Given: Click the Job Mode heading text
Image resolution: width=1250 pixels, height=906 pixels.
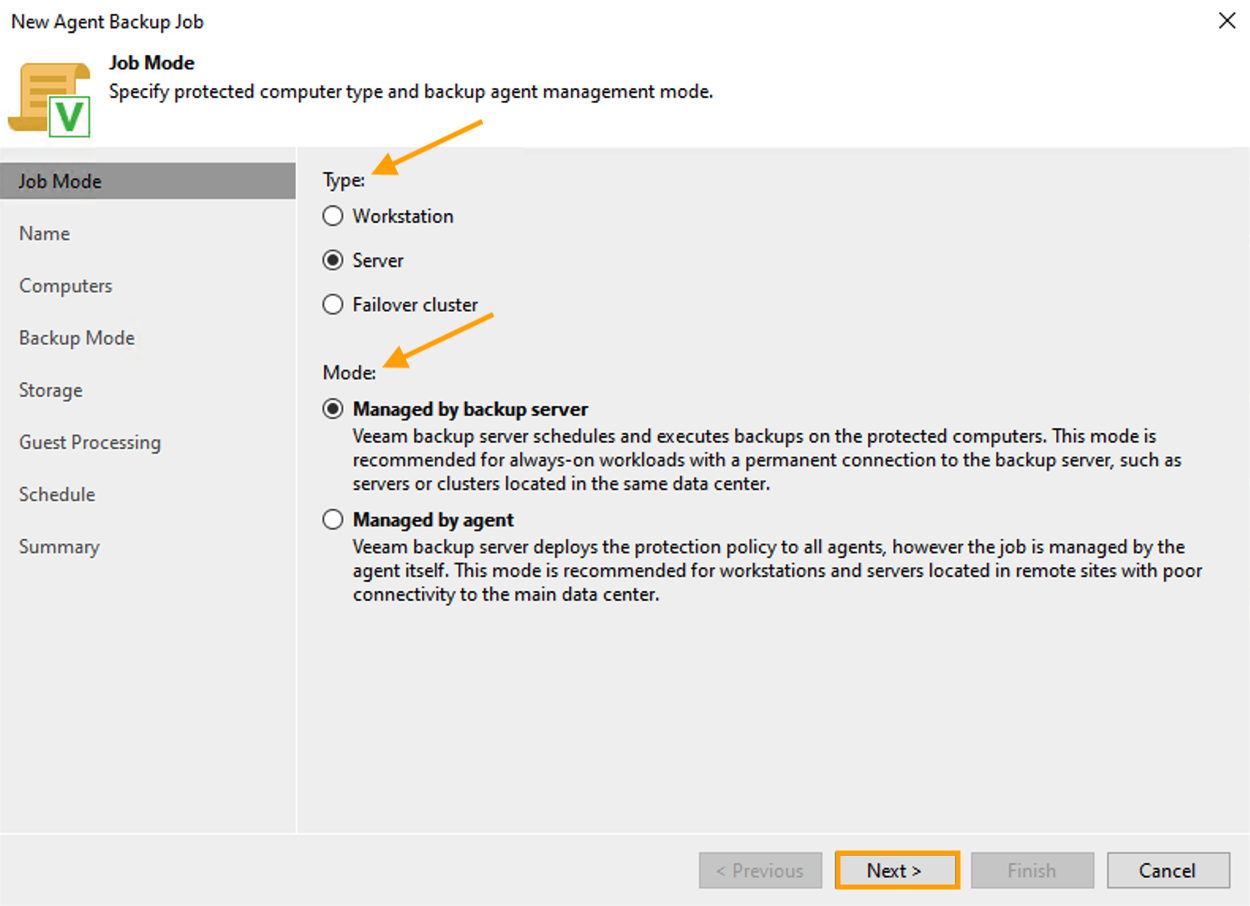Looking at the screenshot, I should click(x=151, y=63).
